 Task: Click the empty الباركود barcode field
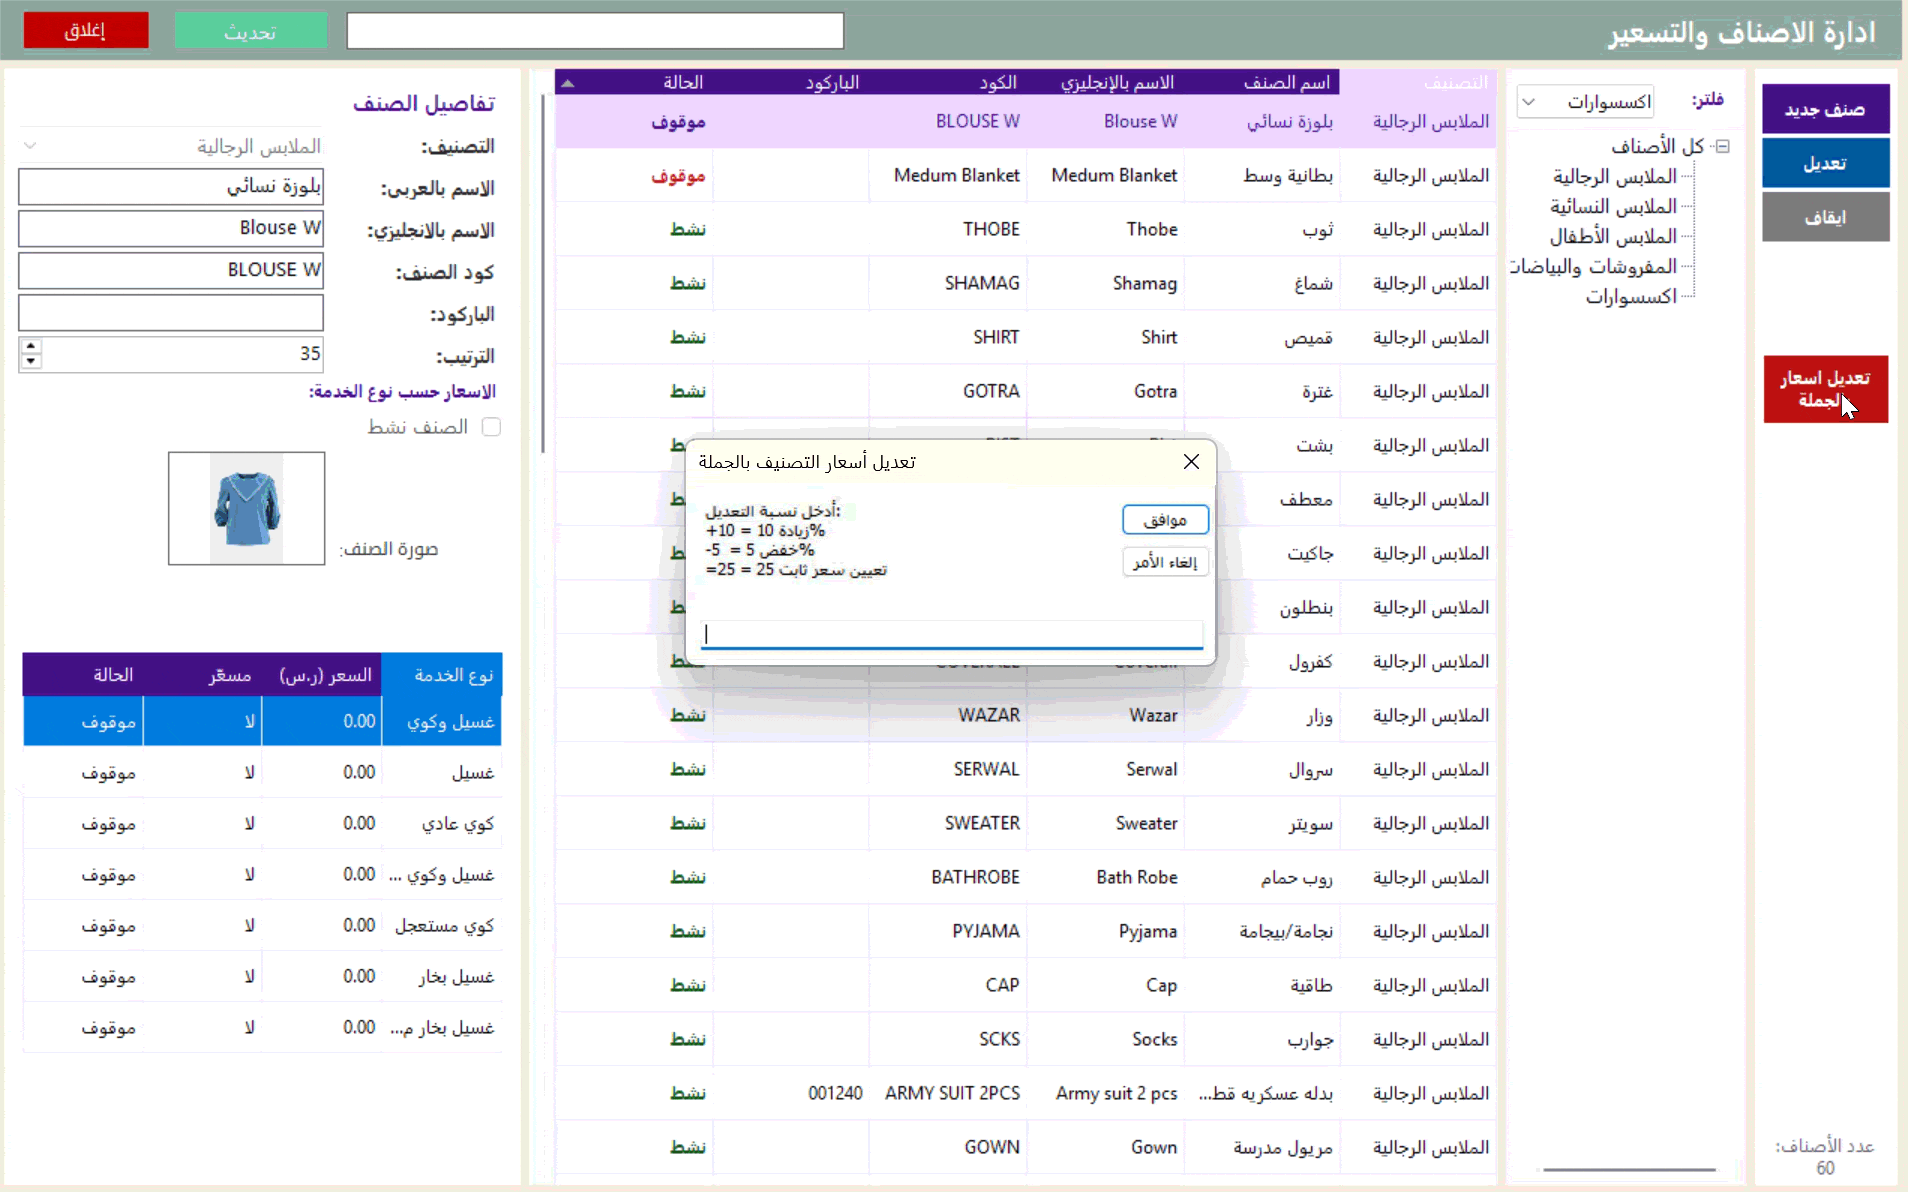point(171,312)
